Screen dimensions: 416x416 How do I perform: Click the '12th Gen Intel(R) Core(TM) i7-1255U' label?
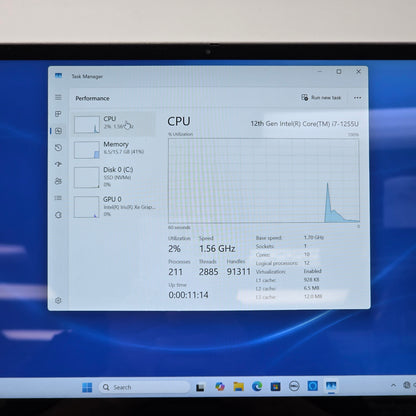click(x=305, y=124)
